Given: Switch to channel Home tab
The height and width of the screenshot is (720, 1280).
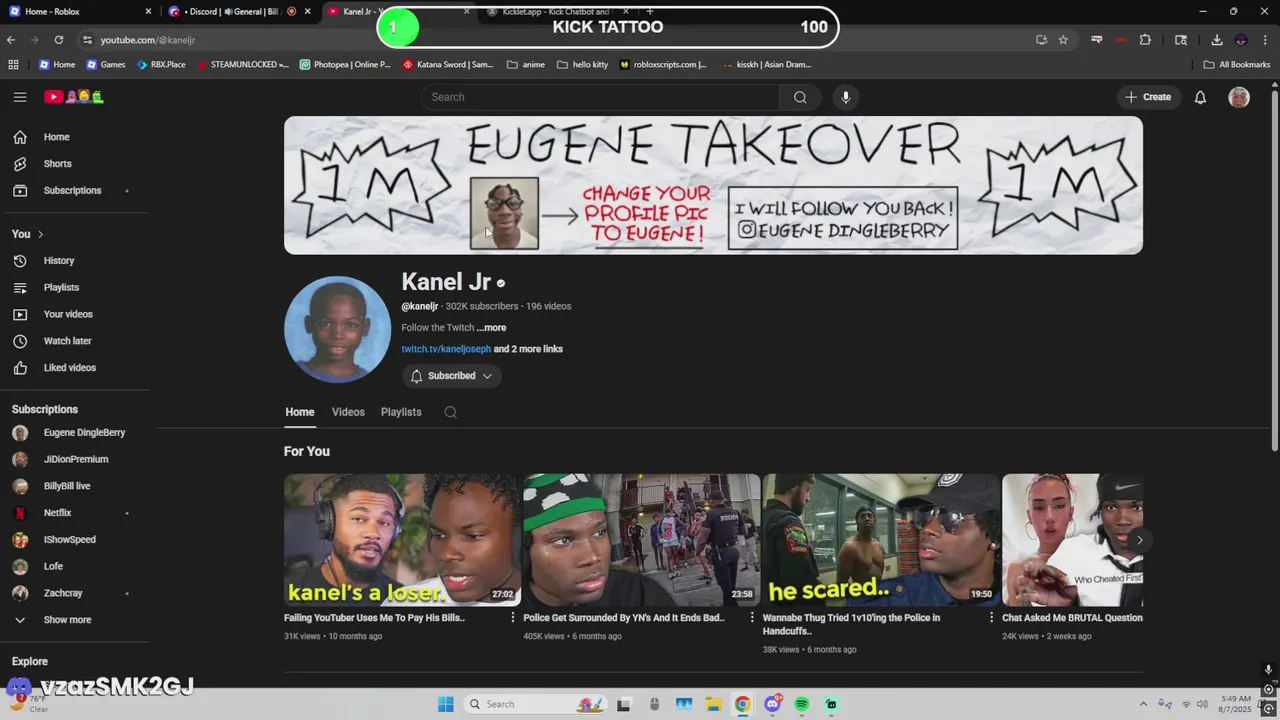Looking at the screenshot, I should coord(299,412).
